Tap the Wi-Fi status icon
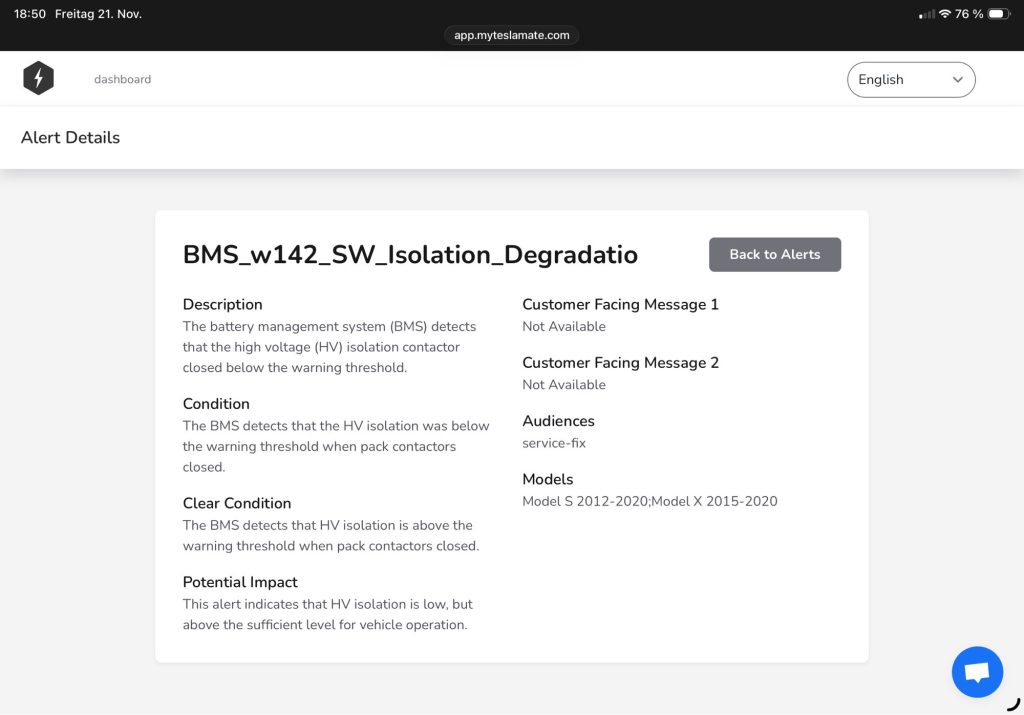The image size is (1024, 715). point(944,14)
